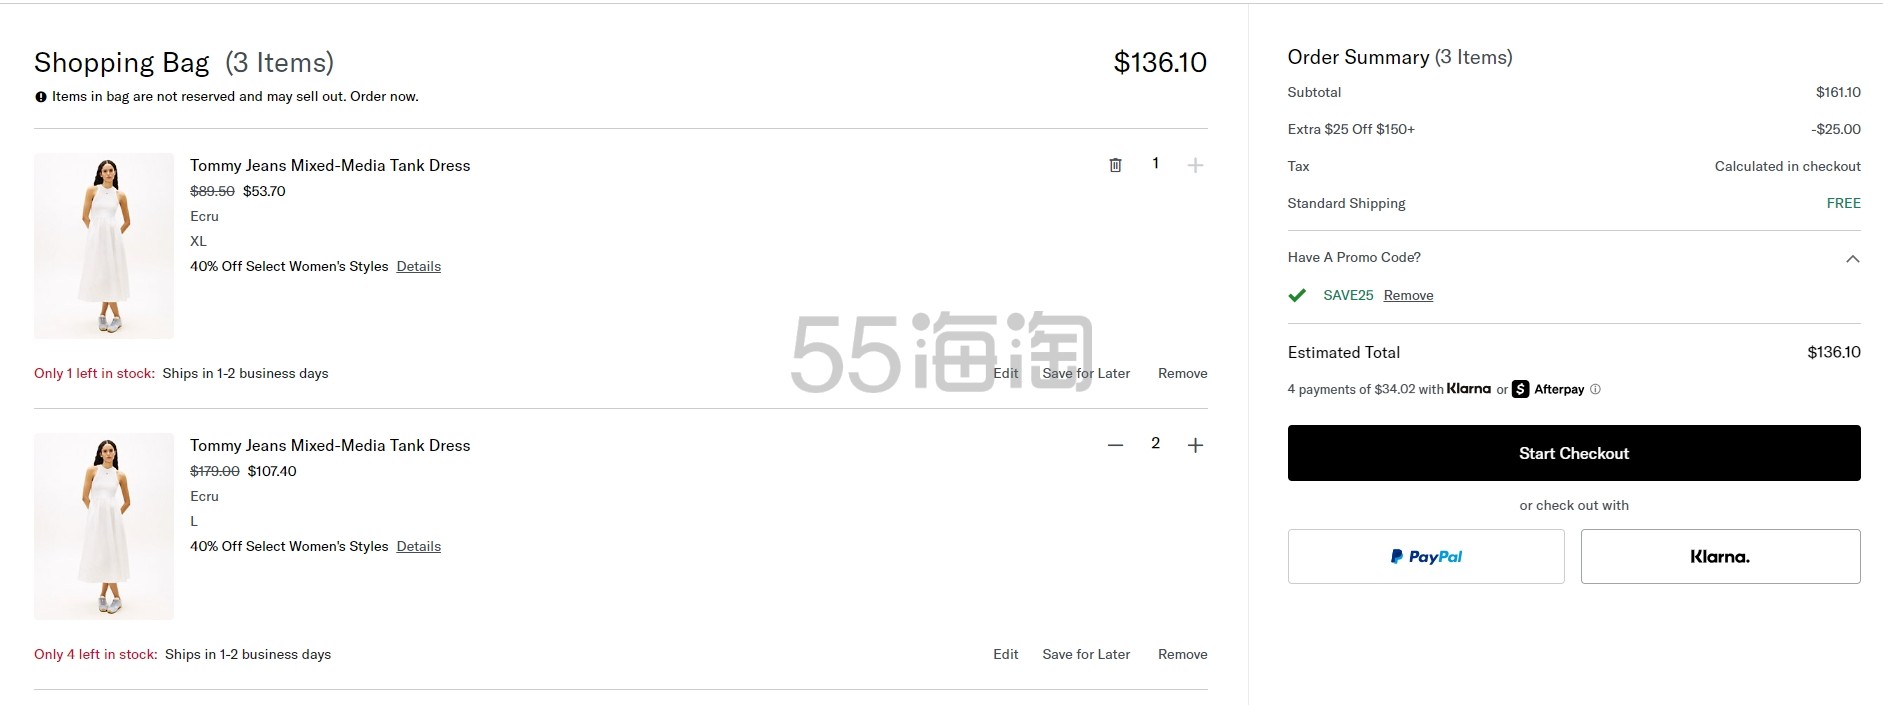Click Start Checkout
This screenshot has width=1883, height=705.
1573,453
